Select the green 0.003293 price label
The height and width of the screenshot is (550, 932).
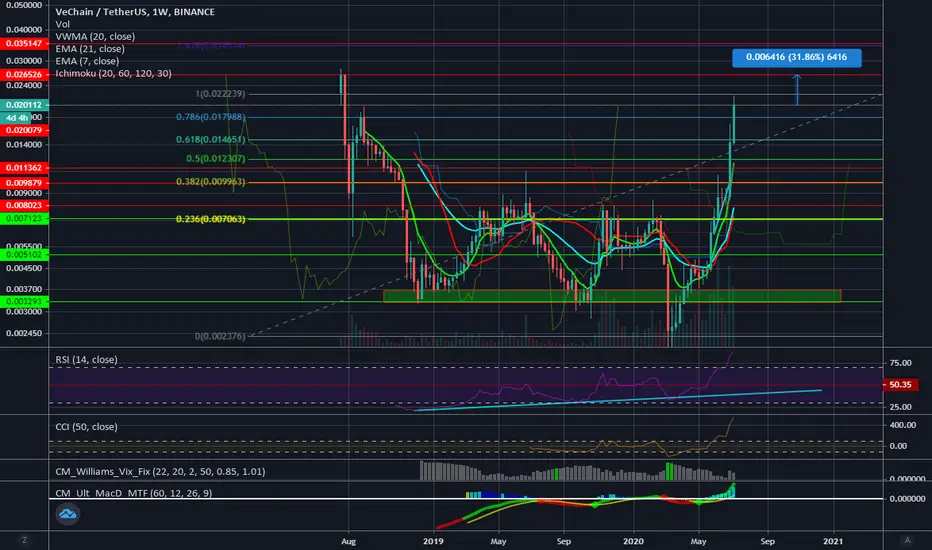click(24, 301)
